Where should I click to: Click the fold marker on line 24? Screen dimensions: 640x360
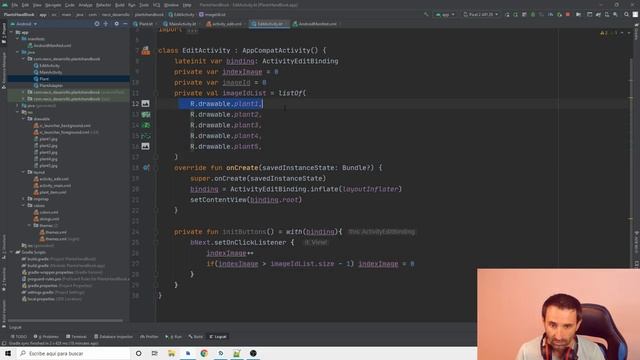156,232
